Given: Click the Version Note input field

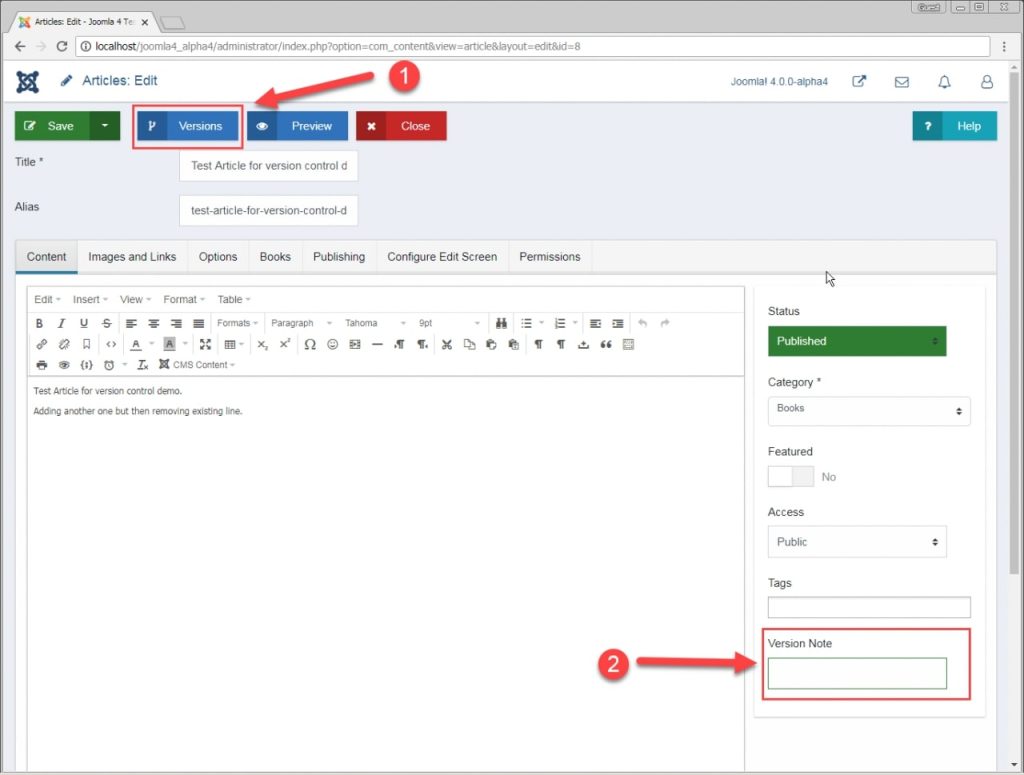Looking at the screenshot, I should pos(857,673).
